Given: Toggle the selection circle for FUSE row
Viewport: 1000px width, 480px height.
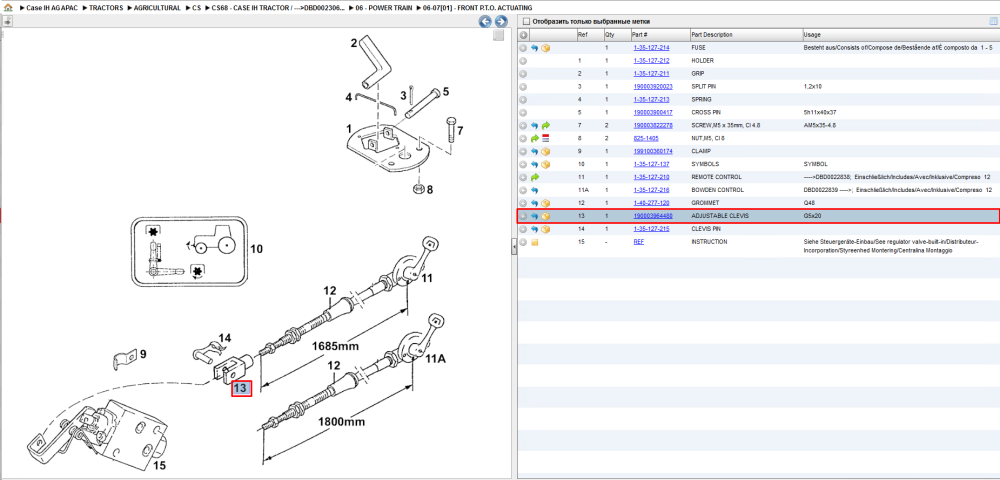Looking at the screenshot, I should (x=524, y=48).
